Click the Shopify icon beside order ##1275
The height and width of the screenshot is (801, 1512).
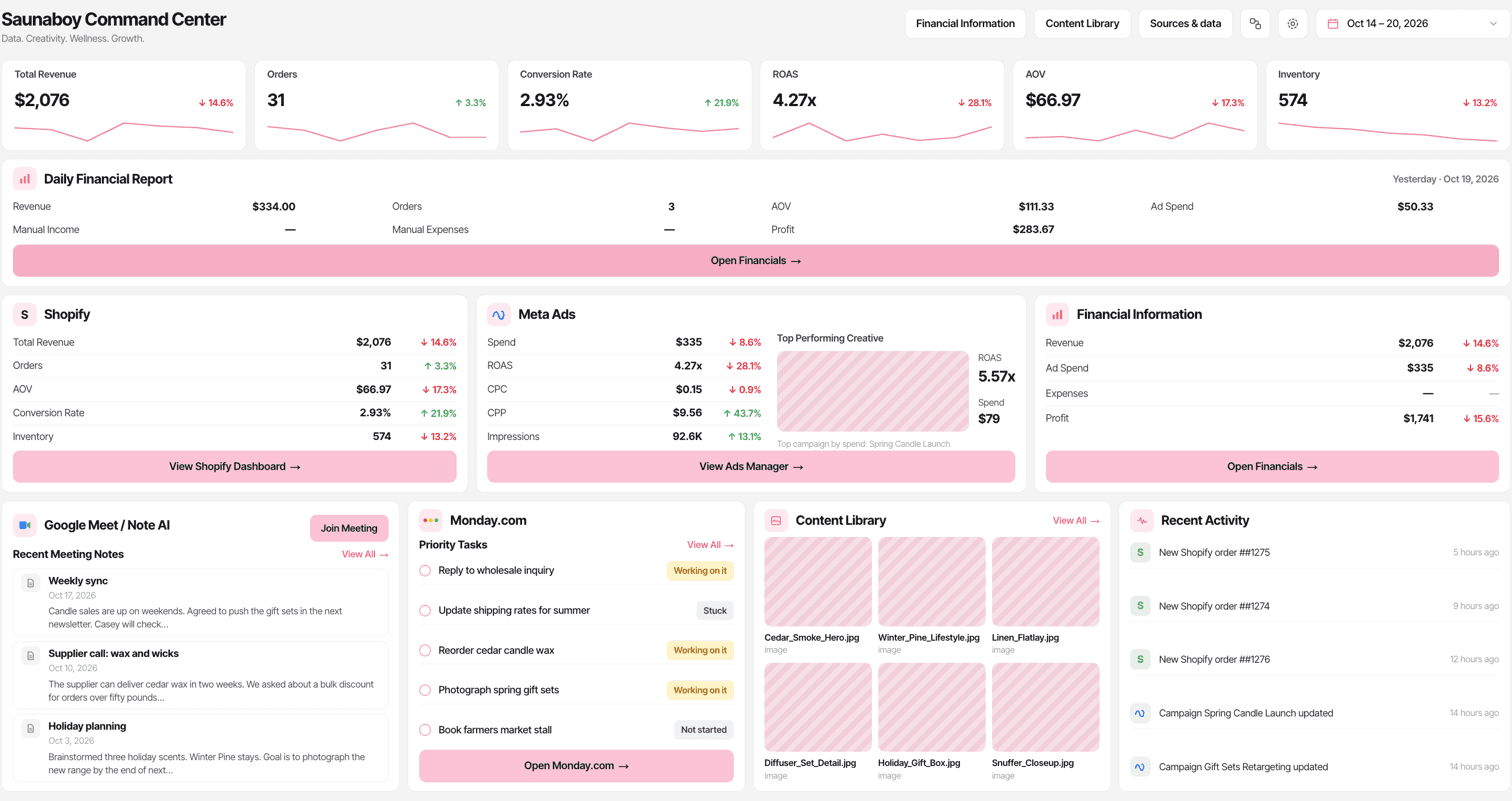point(1140,552)
